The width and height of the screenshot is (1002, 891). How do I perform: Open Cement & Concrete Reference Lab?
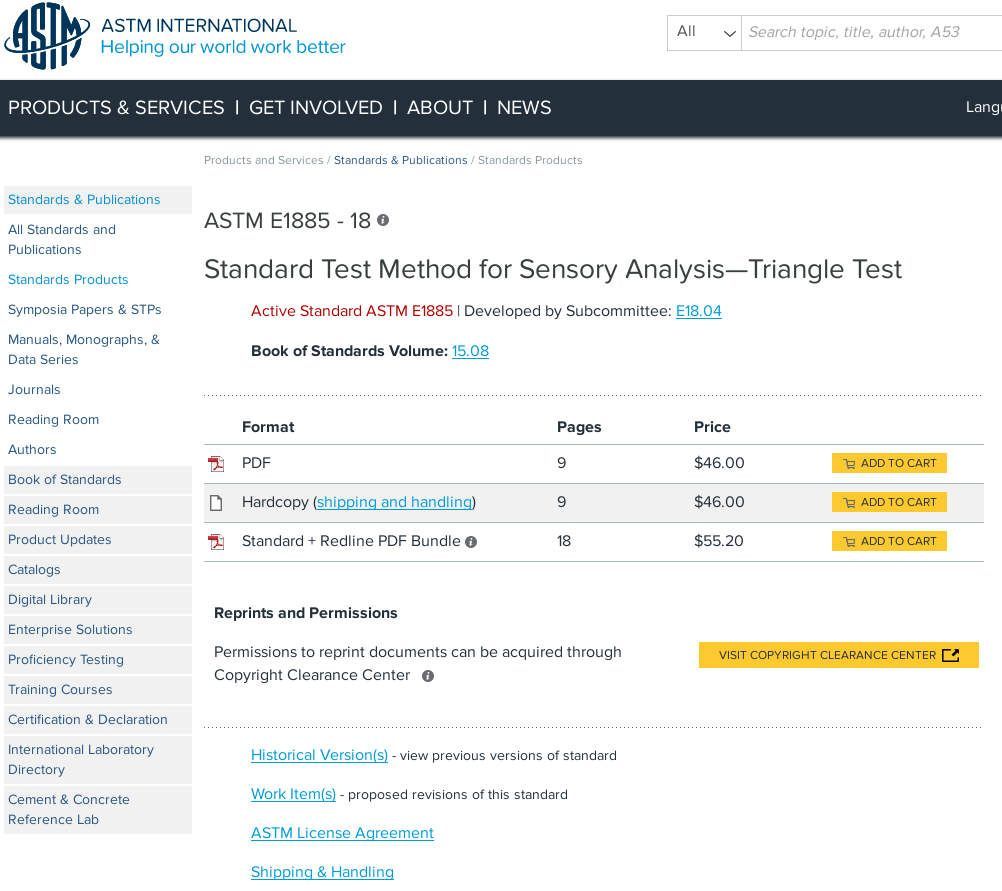[x=97, y=809]
